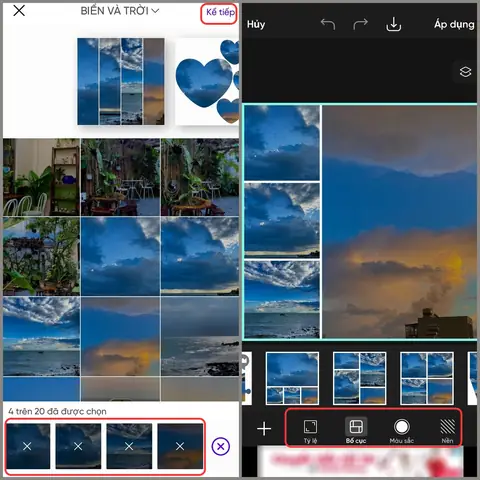Tap the Kế tiếp button

[220, 12]
